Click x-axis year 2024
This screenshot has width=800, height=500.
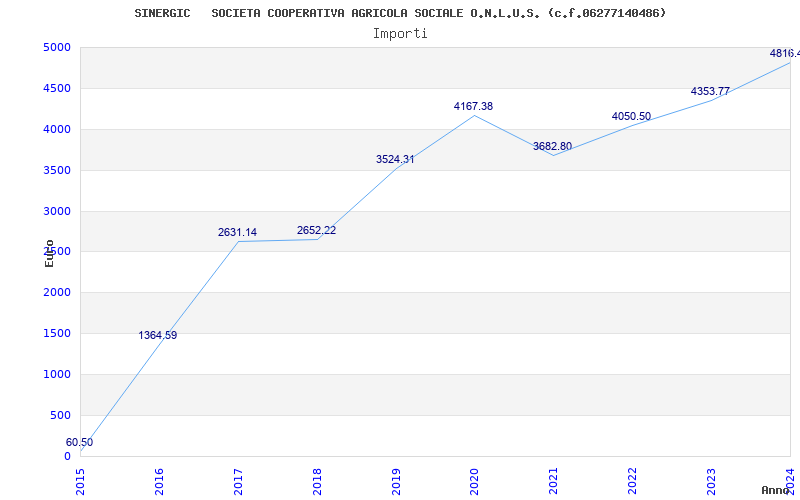pos(790,482)
